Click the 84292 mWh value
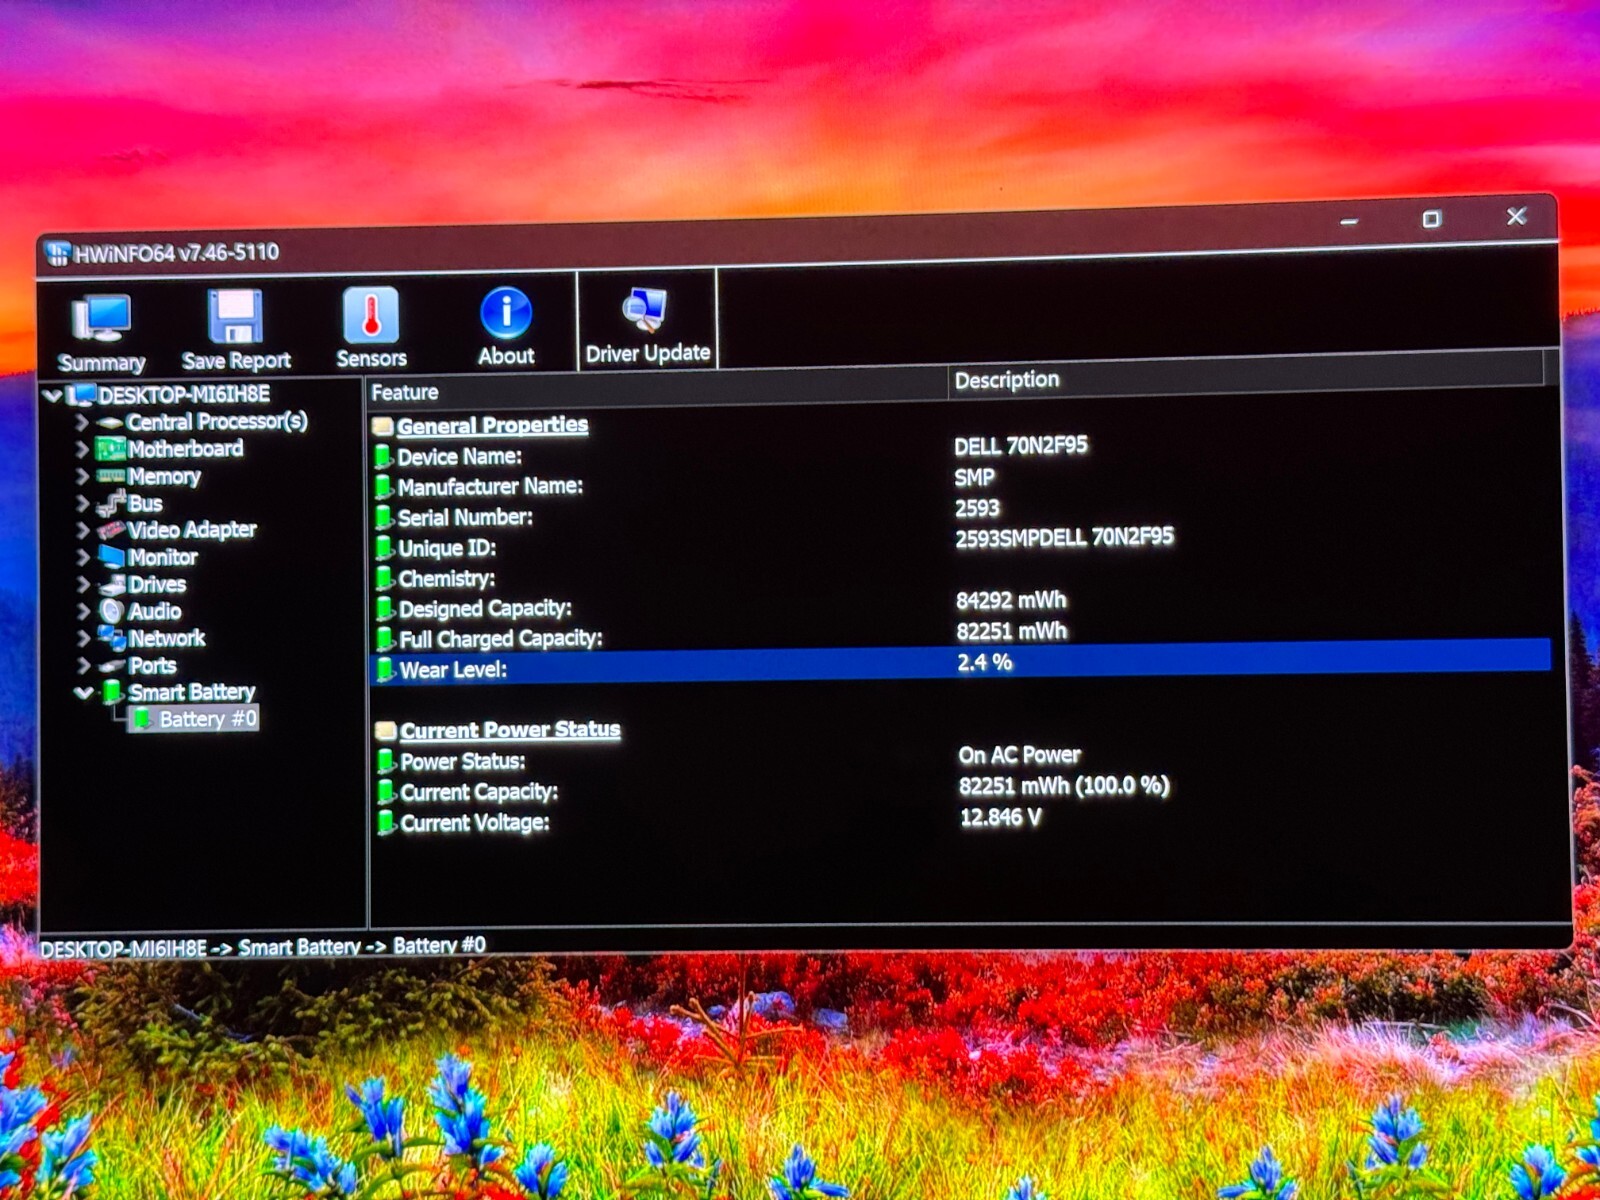Screen dimensions: 1600x1200 click(1011, 601)
